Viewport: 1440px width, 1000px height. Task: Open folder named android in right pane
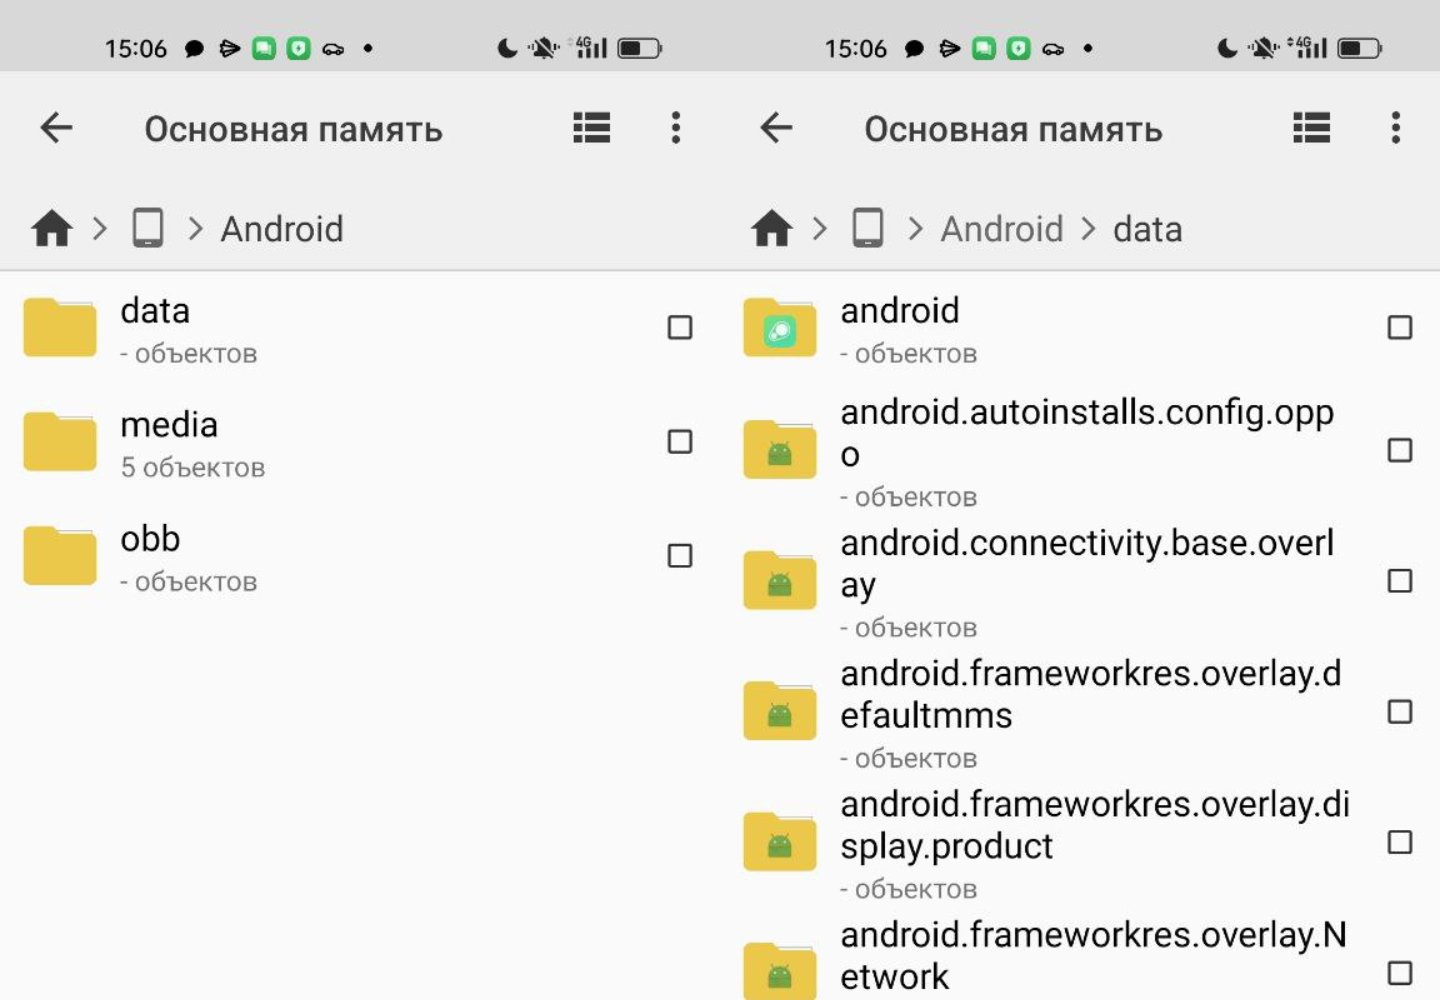[900, 311]
